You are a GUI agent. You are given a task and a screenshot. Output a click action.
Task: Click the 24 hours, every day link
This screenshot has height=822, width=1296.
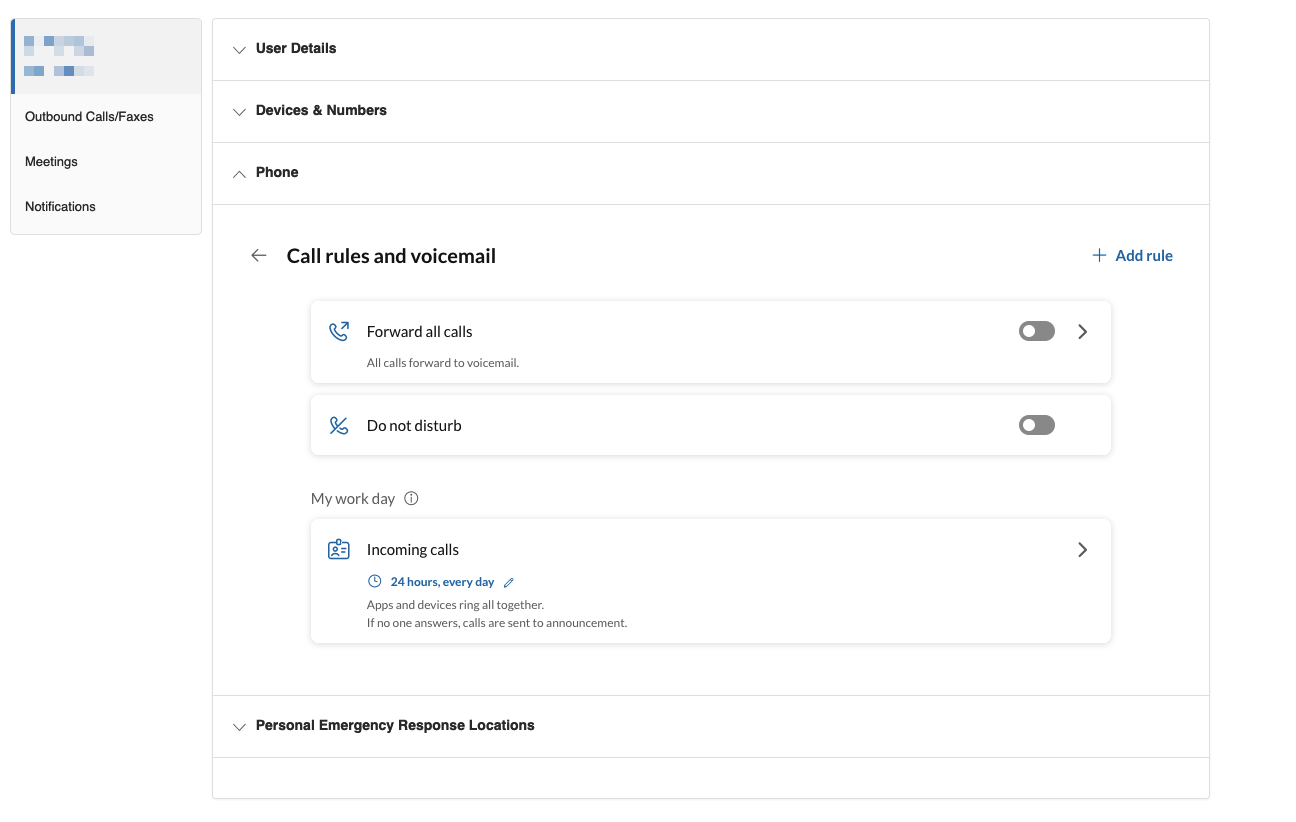(442, 582)
